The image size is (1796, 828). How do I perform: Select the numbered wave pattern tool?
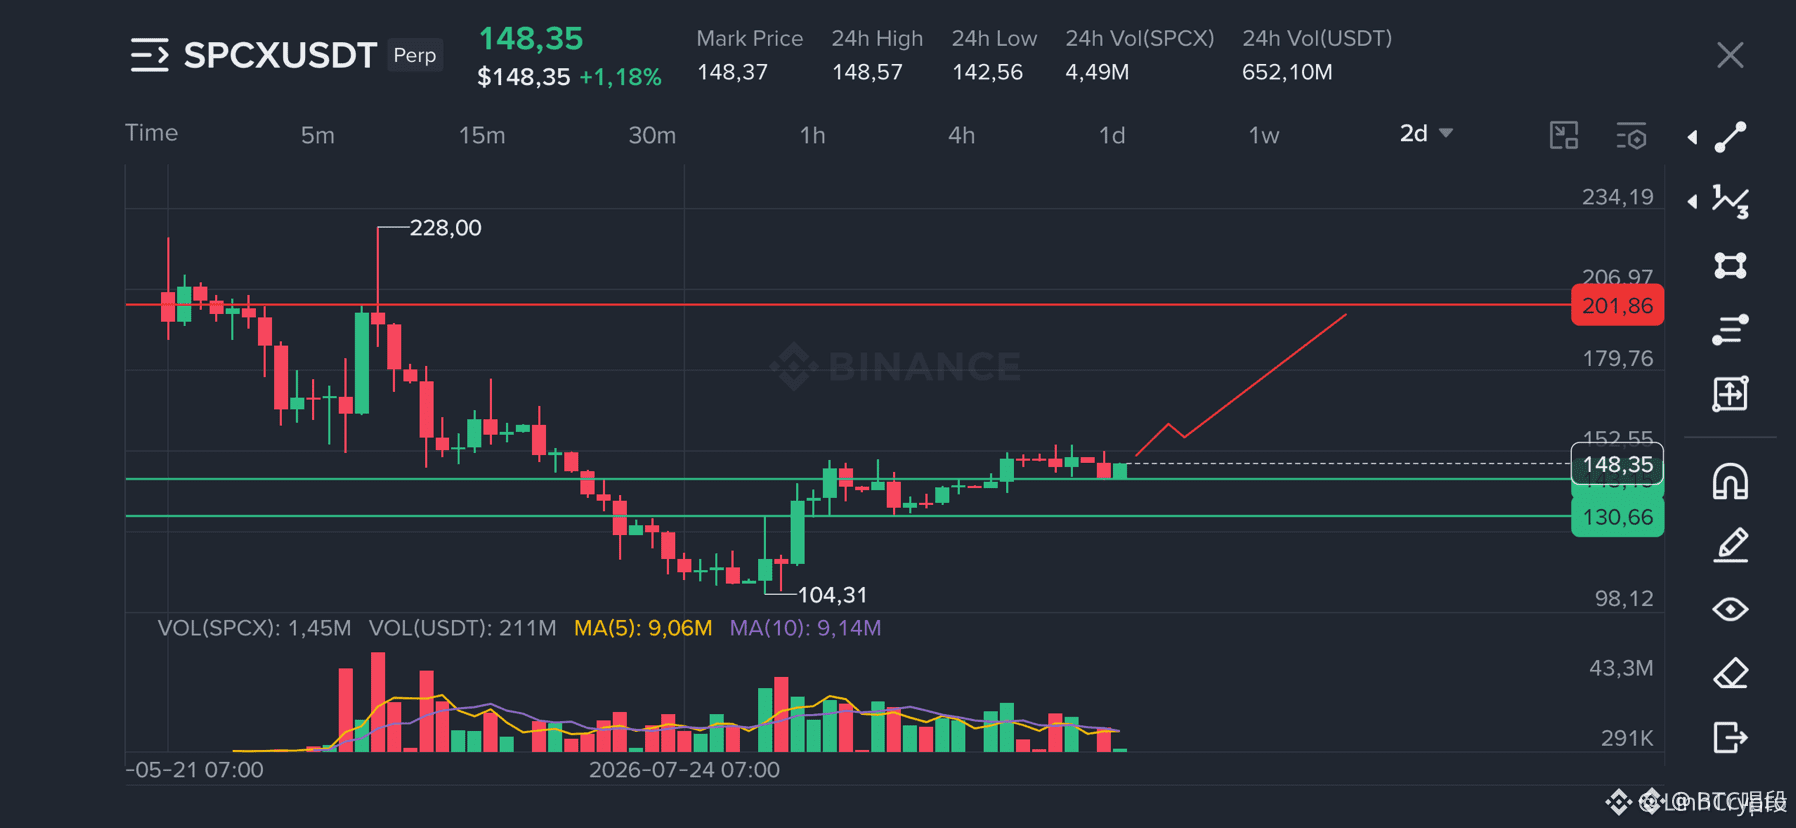tap(1730, 201)
